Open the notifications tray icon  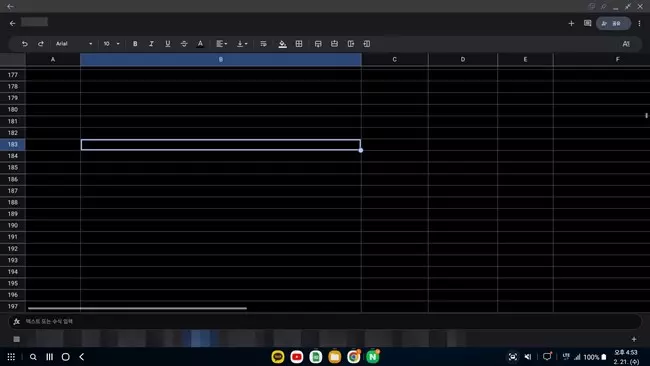[547, 356]
